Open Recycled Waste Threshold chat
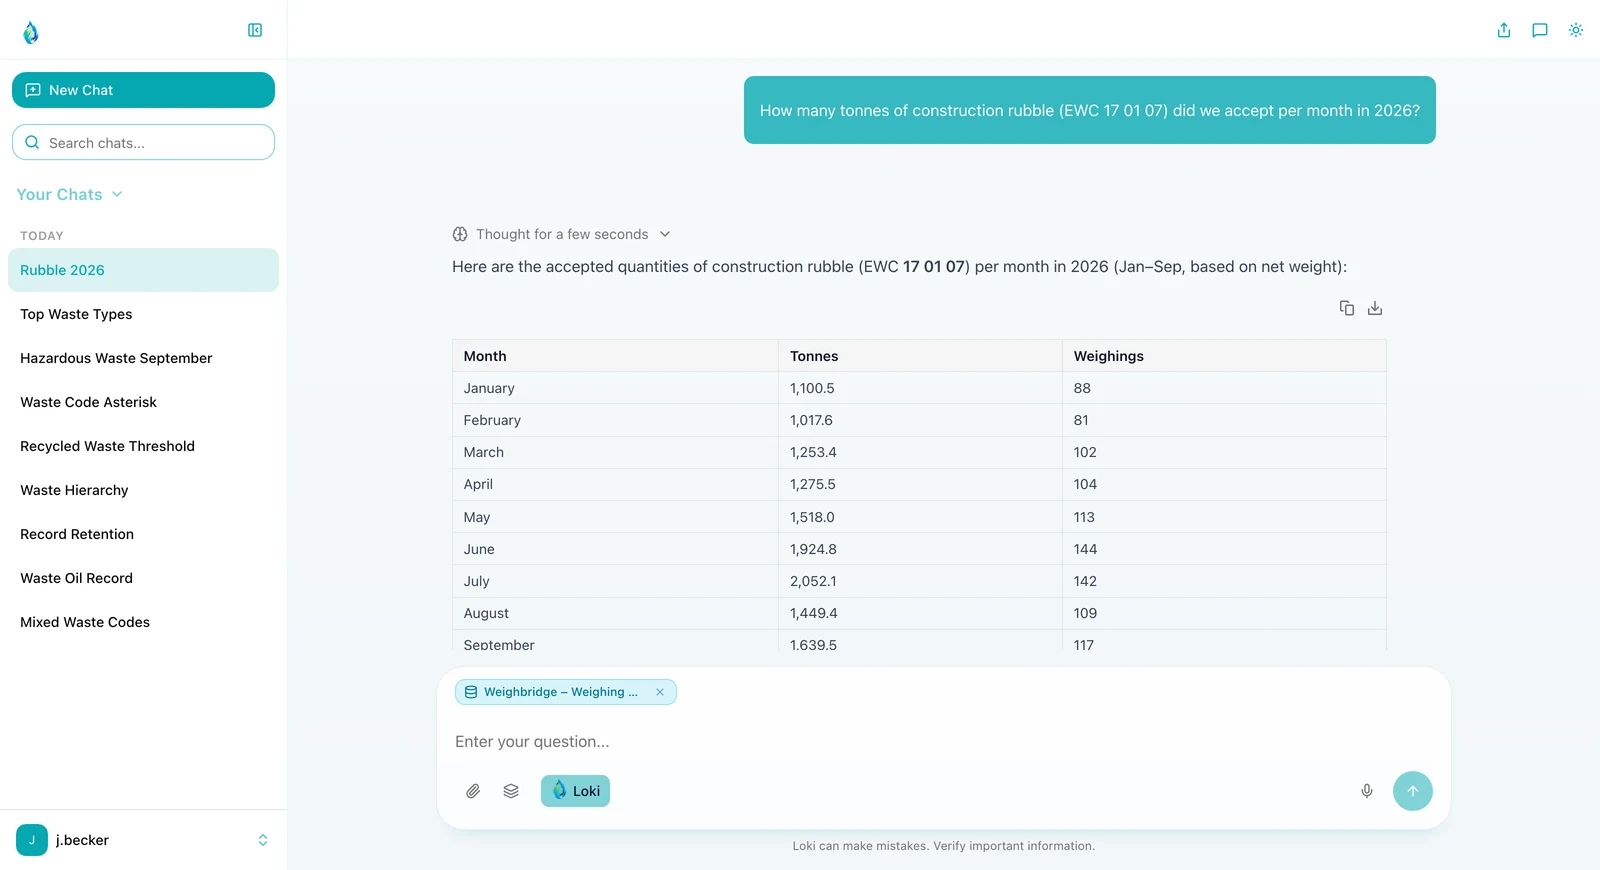 tap(143, 446)
